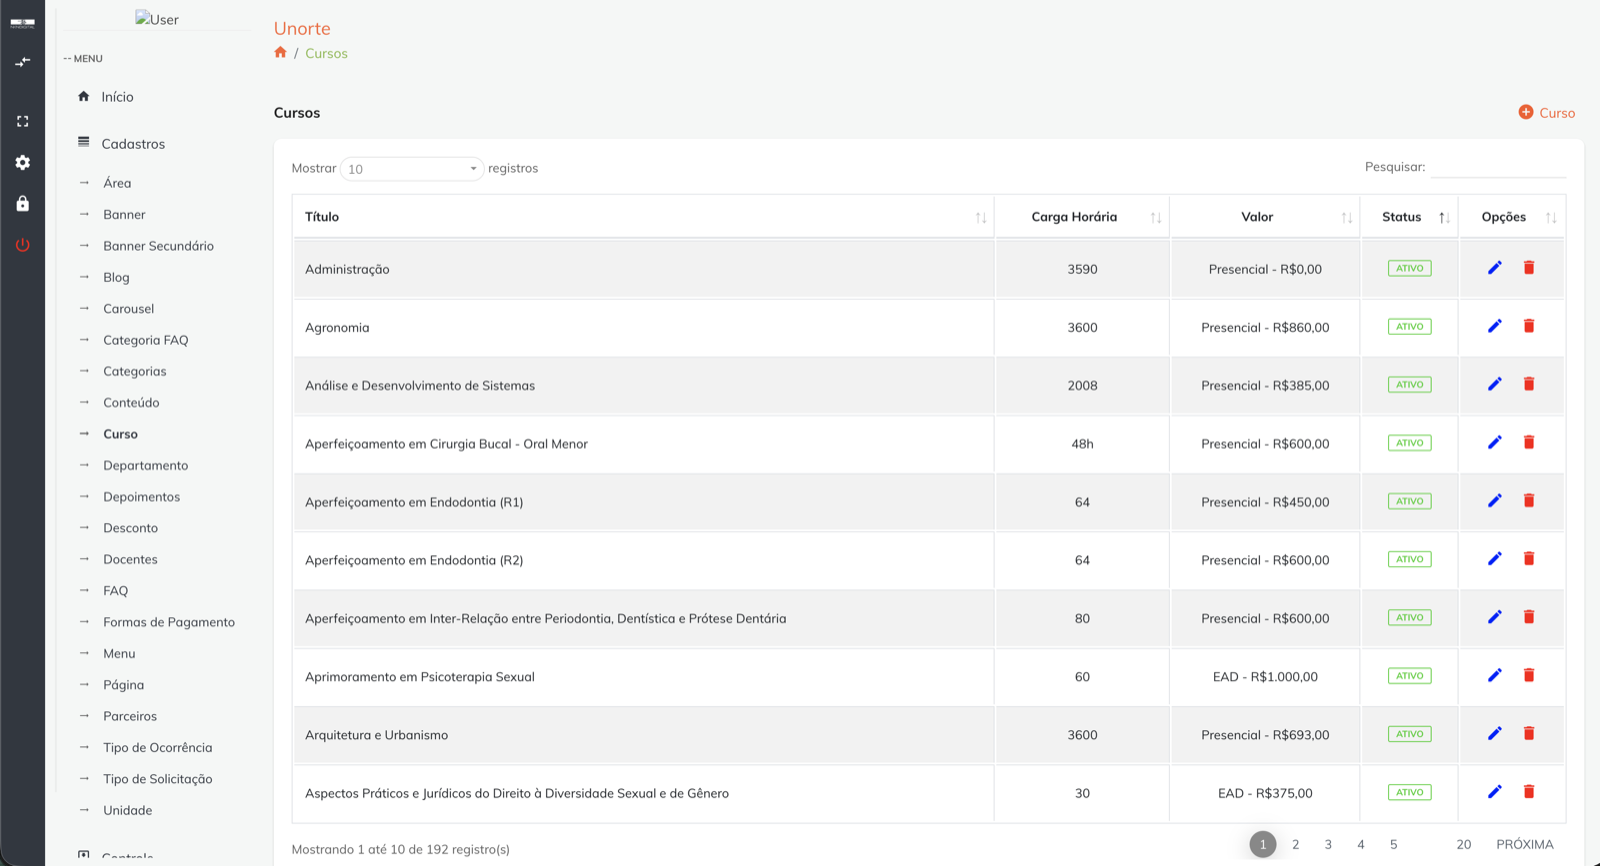Delete Aprimoramento em Psicoterapia Sexual course
Screen dimensions: 1600x866
[x=1529, y=675]
